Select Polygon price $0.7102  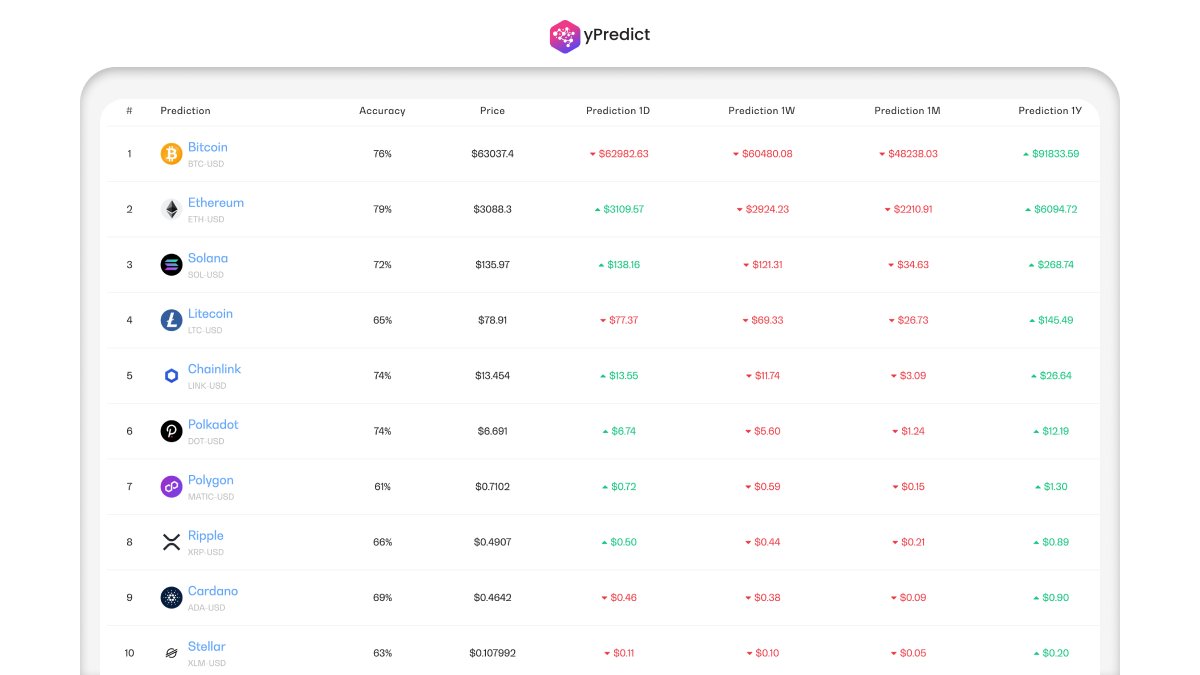tap(492, 487)
